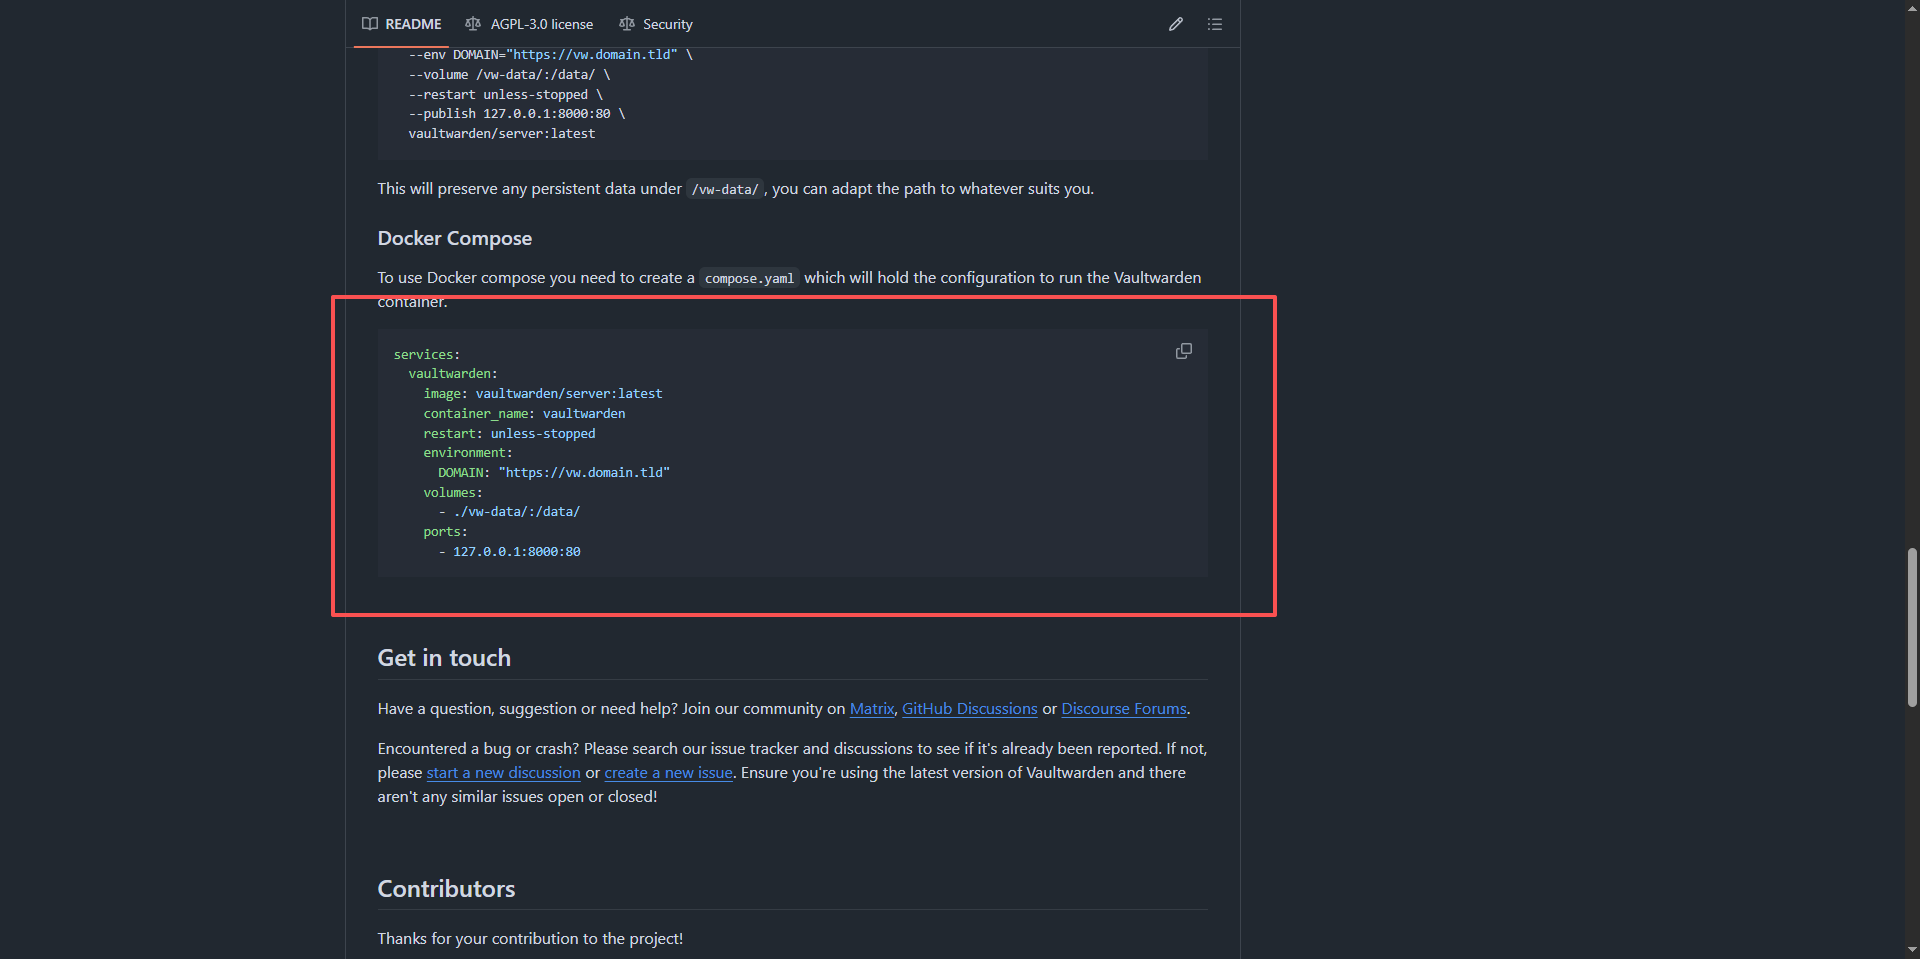Open the Matrix community link
Viewport: 1920px width, 959px height.
pos(872,709)
